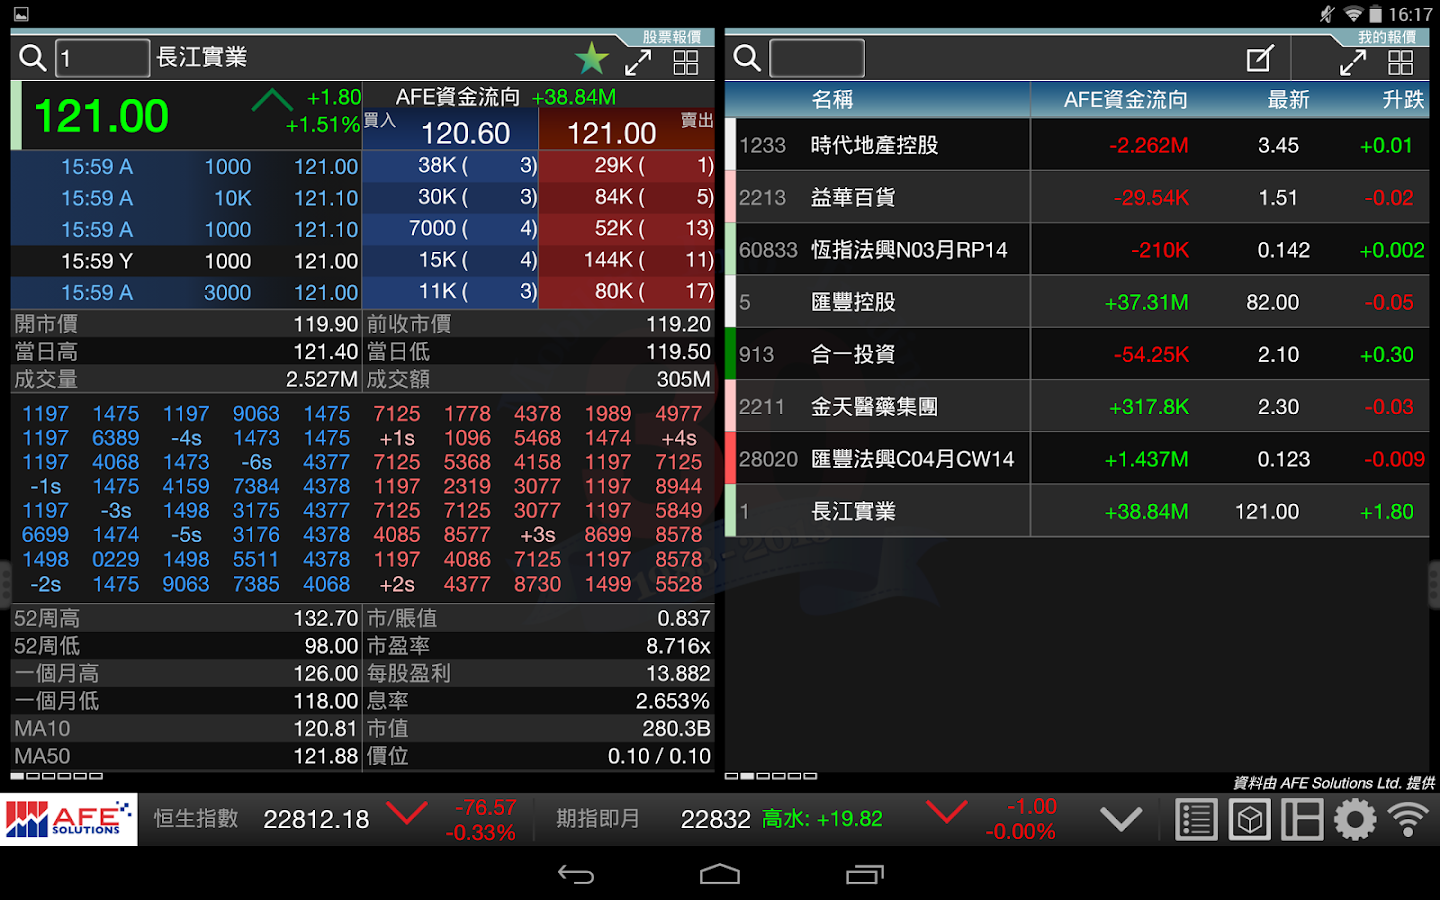1440x900 pixels.
Task: Tap the left panel page indicator dots
Action: (x=56, y=776)
